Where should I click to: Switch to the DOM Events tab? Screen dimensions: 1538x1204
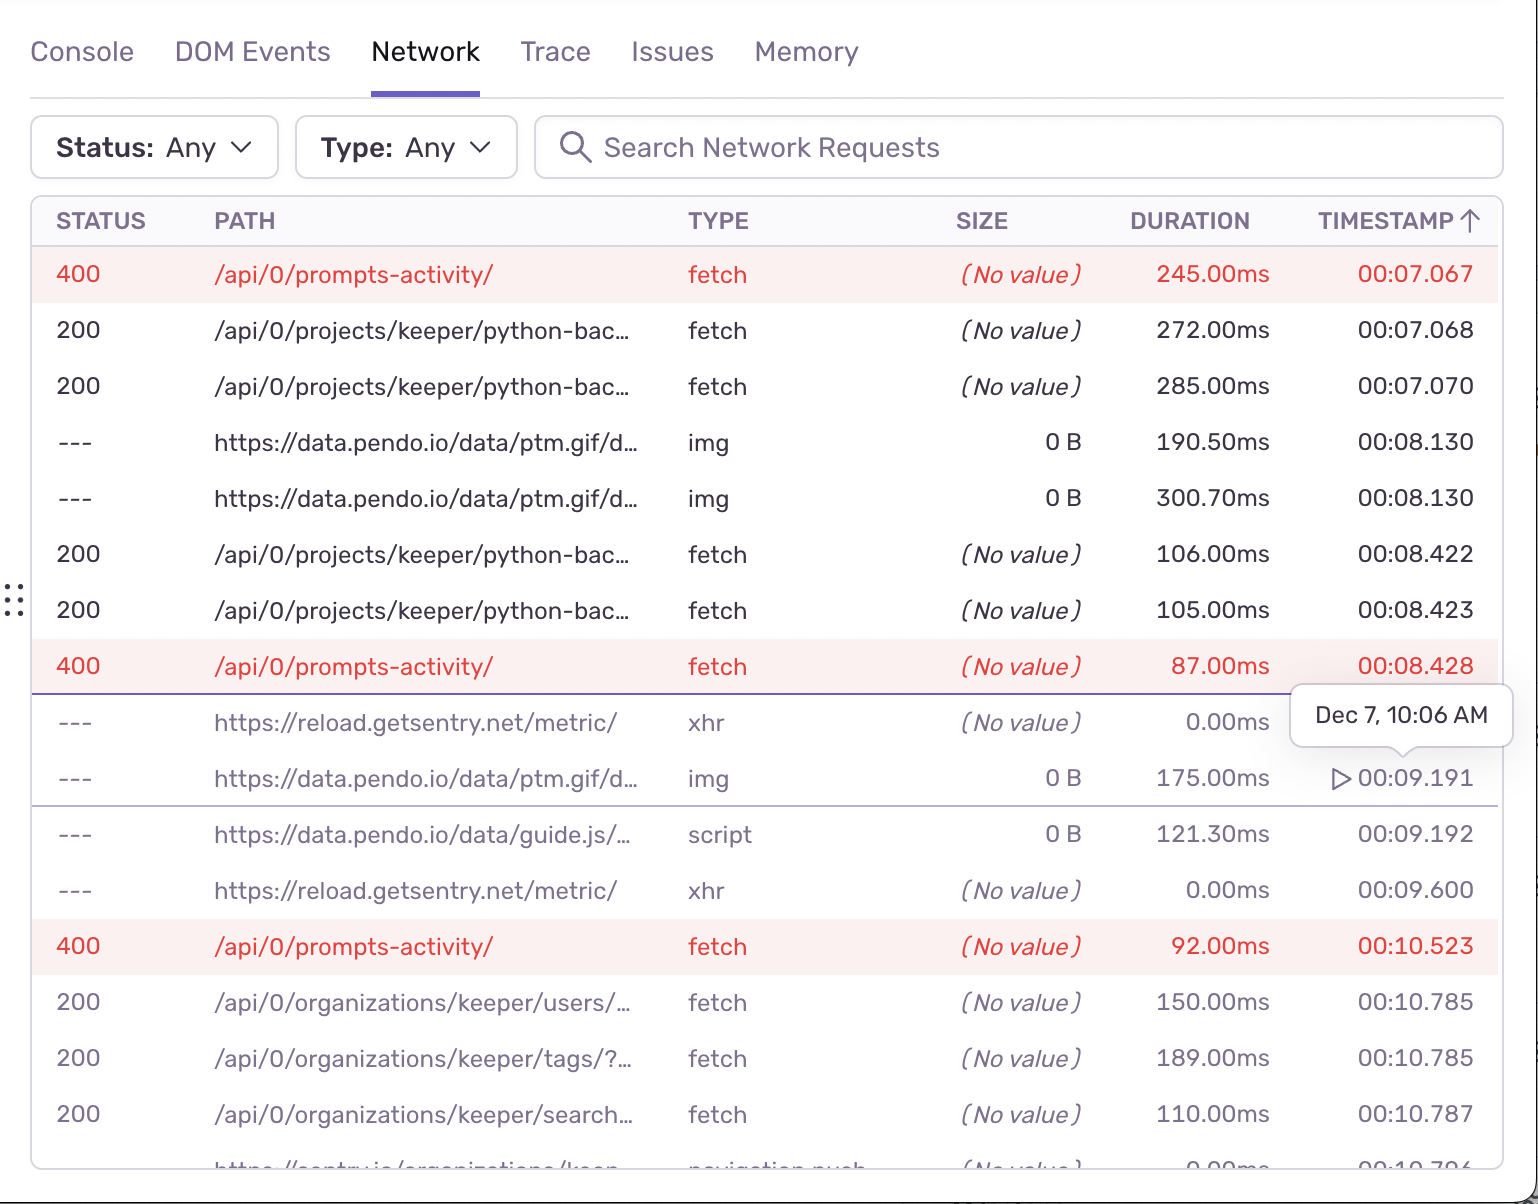click(x=252, y=52)
